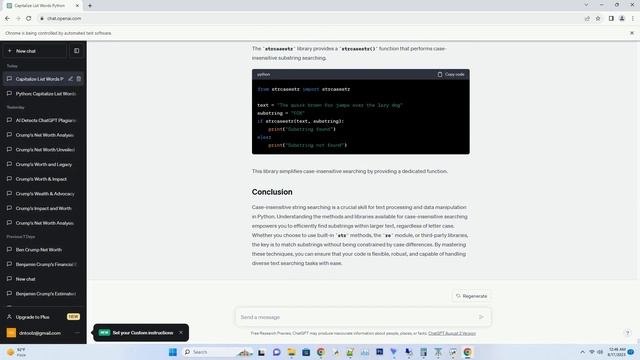Open the weather widget on taskbar
The width and height of the screenshot is (640, 360).
tap(16, 352)
